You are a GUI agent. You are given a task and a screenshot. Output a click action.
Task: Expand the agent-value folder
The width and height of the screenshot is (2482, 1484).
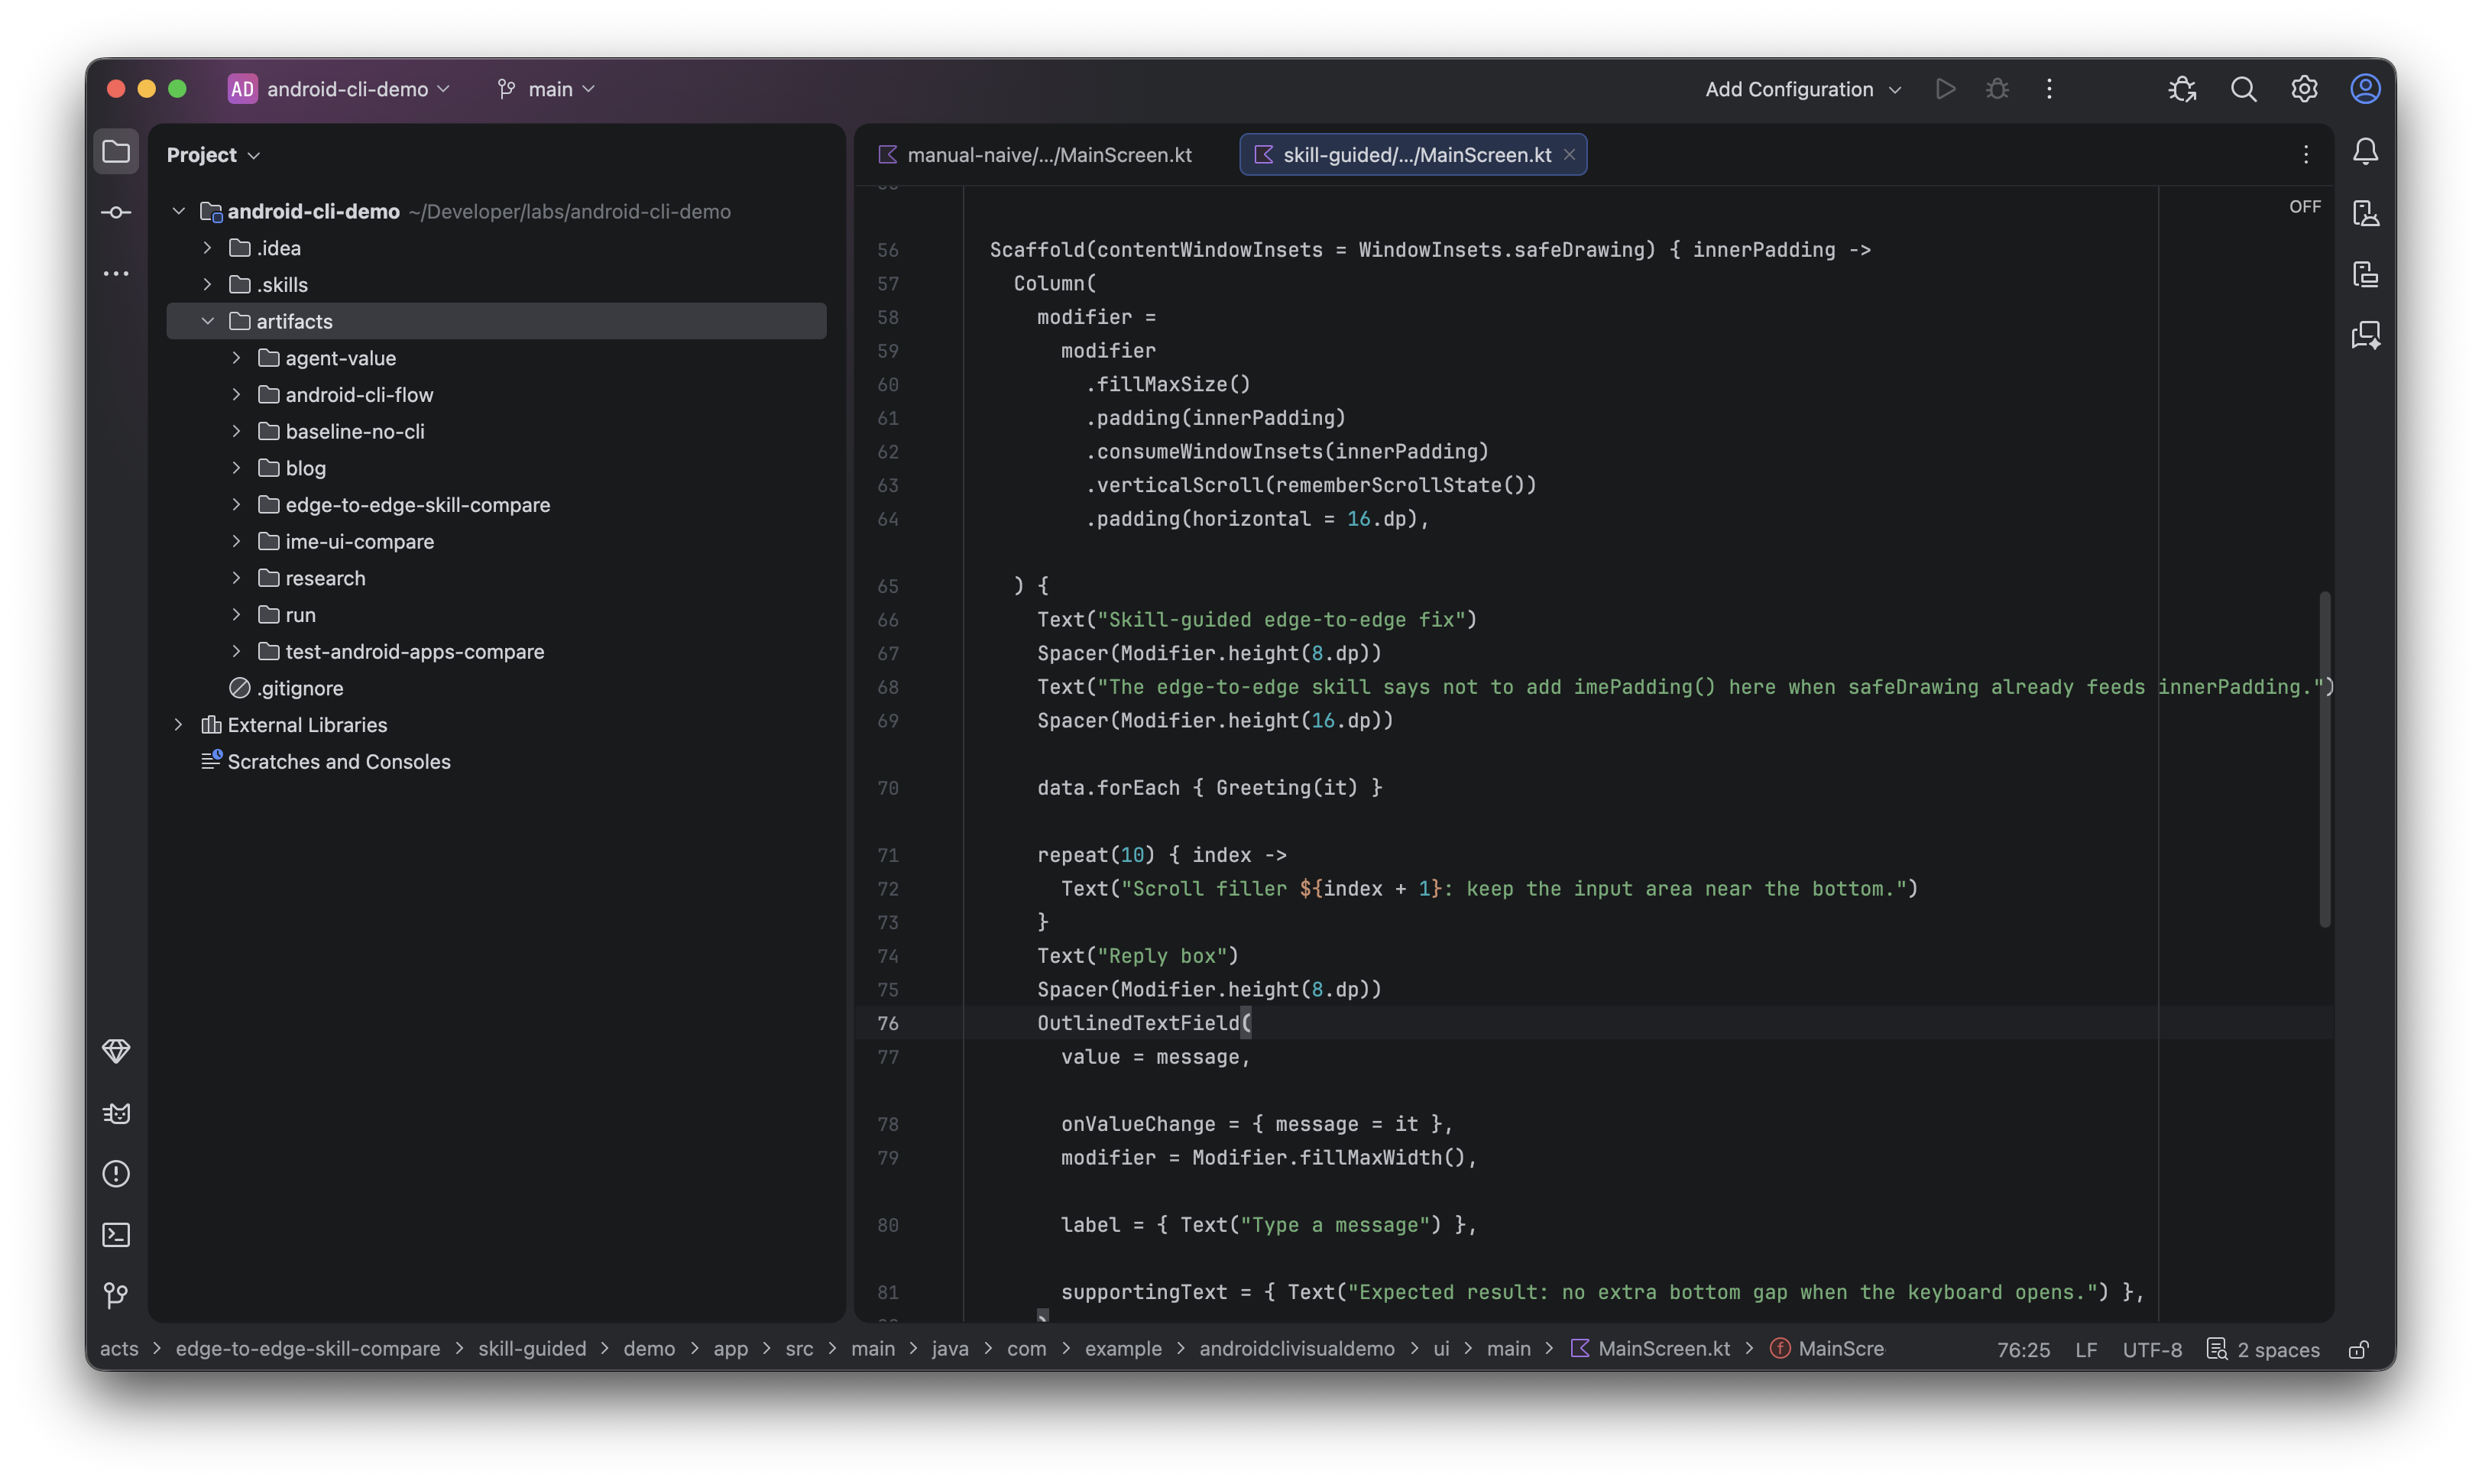(x=237, y=358)
